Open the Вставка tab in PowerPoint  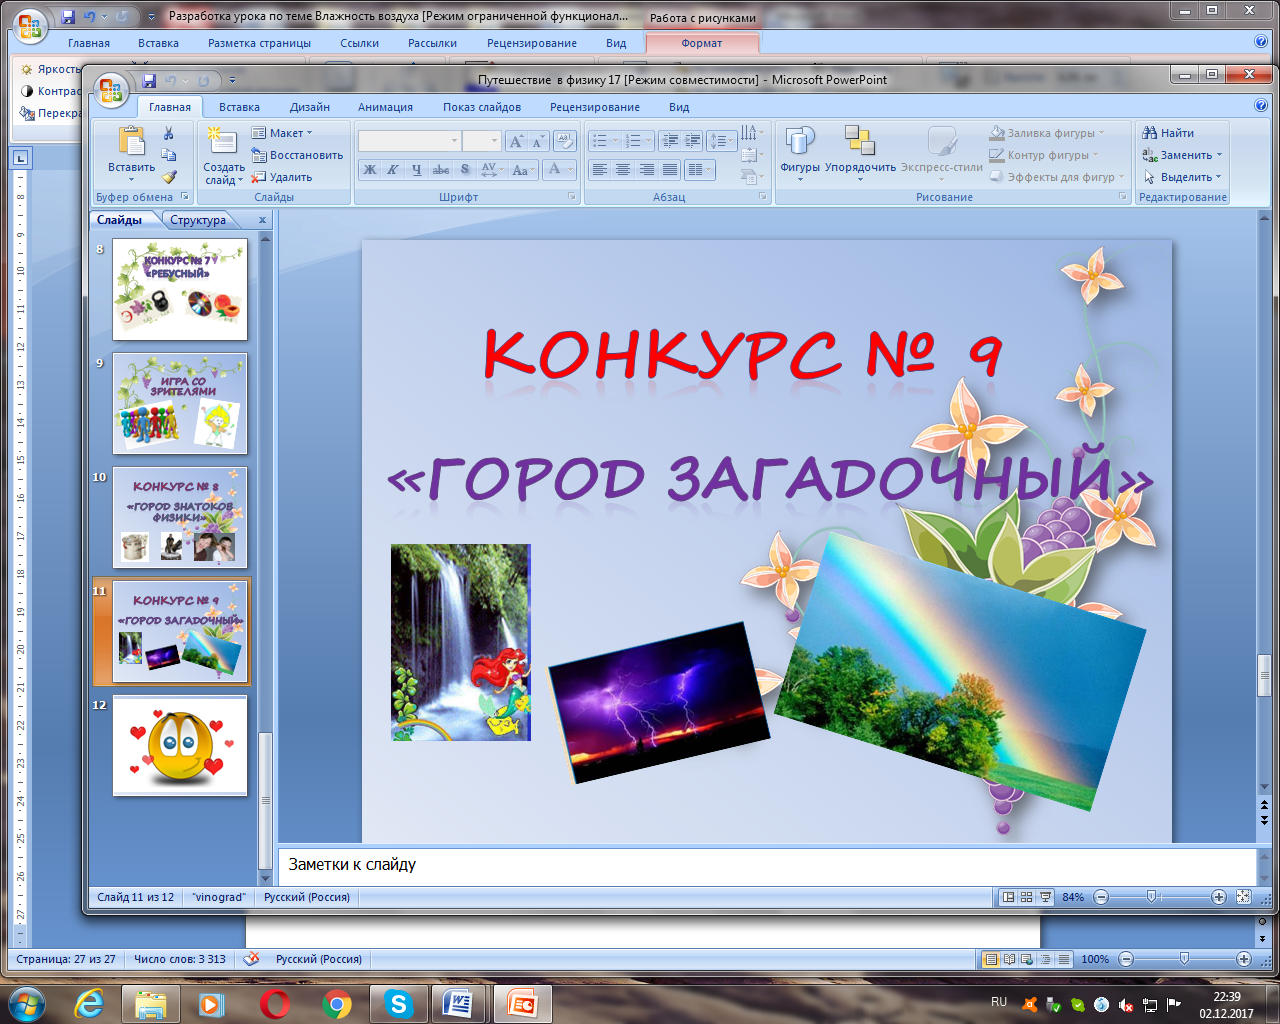tap(239, 107)
